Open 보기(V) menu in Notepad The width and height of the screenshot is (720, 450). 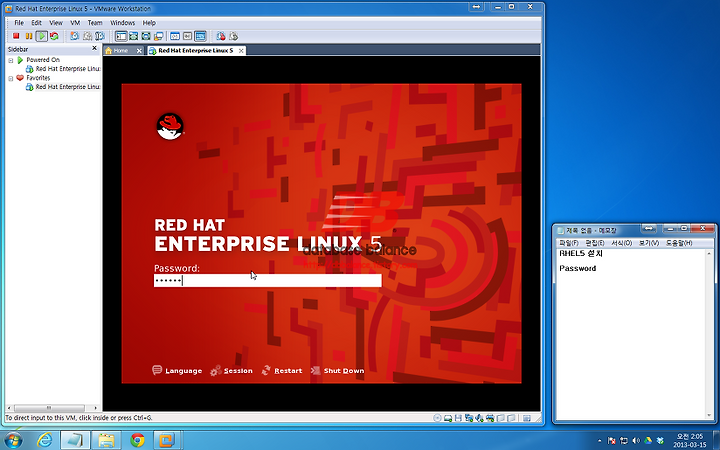click(649, 243)
